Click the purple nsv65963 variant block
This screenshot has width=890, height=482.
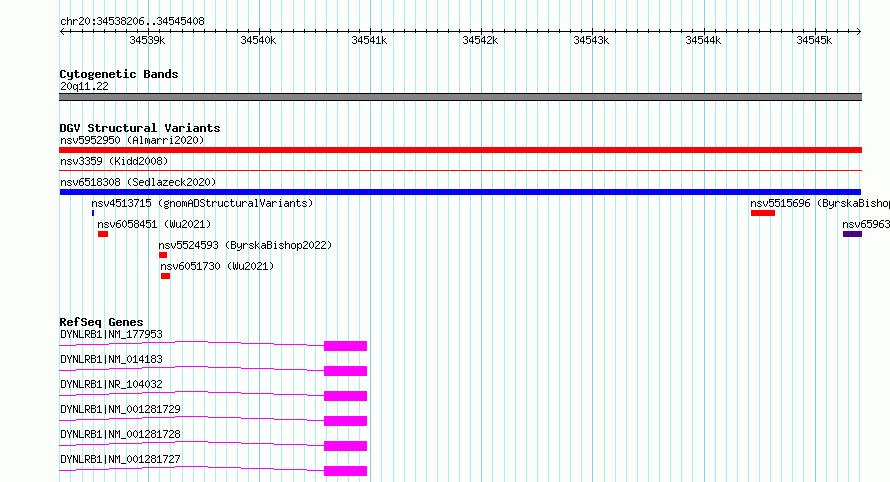pyautogui.click(x=853, y=234)
